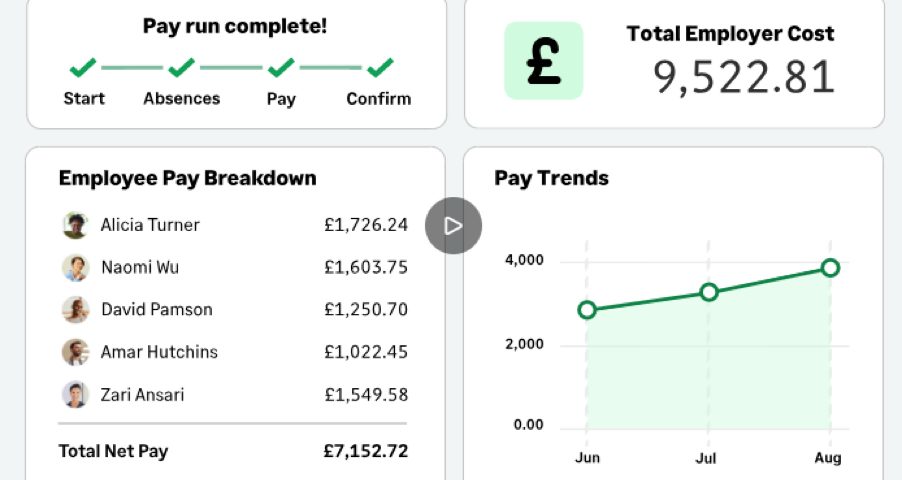Select David Pamson's profile picture
Screen dimensions: 902x480
click(75, 310)
